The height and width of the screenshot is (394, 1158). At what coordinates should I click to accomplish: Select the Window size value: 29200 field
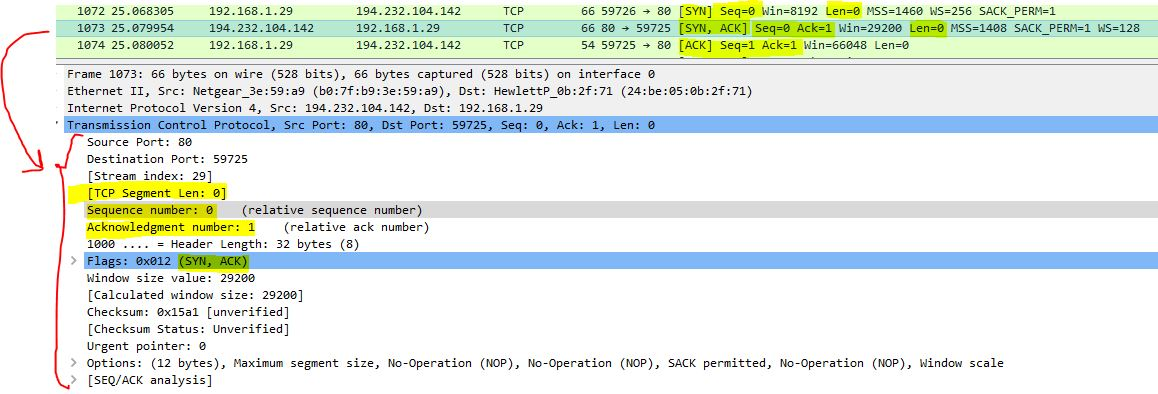(x=171, y=278)
